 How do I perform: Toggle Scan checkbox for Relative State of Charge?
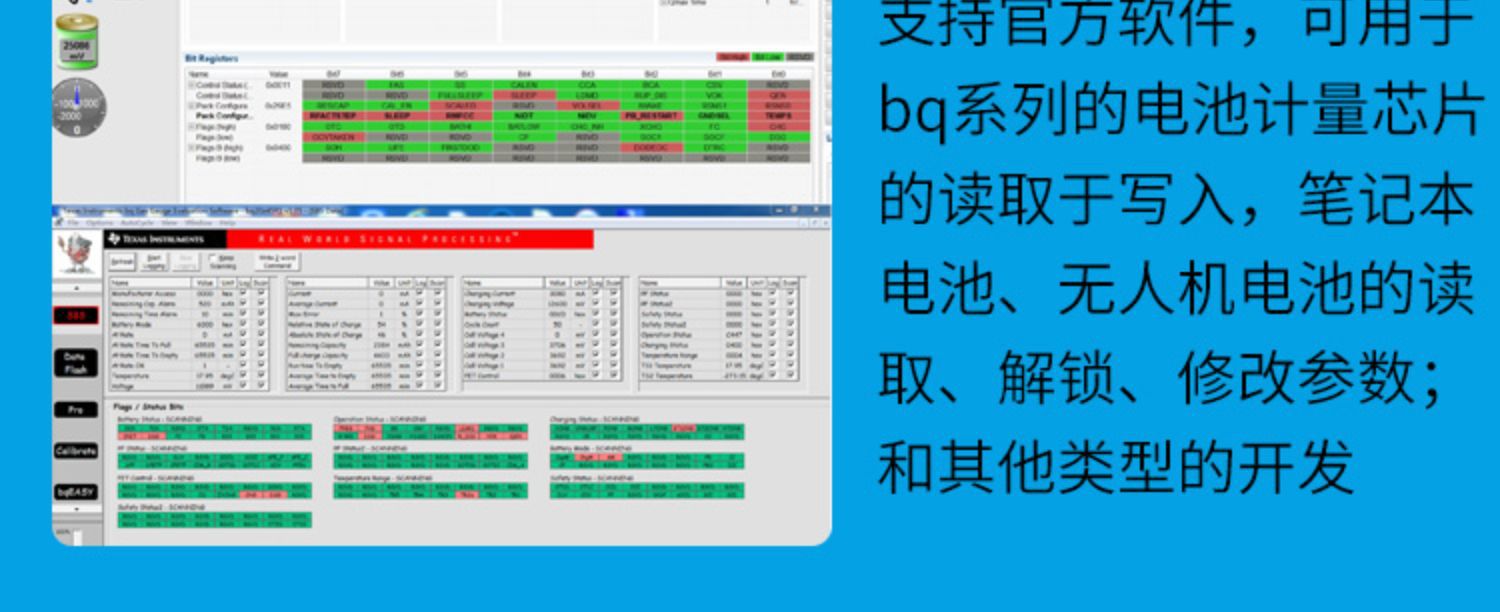(x=437, y=324)
